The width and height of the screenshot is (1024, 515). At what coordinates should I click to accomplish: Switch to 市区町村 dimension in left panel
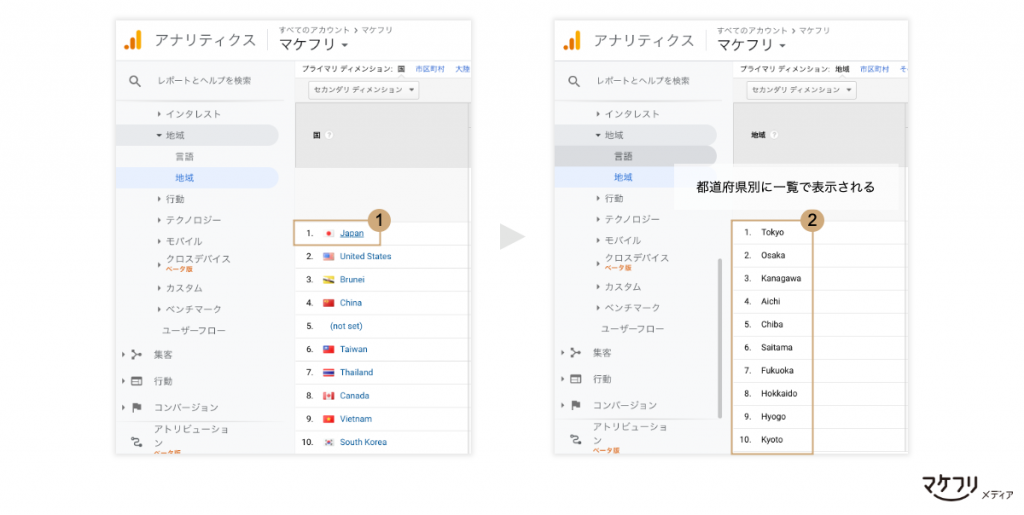click(x=427, y=69)
